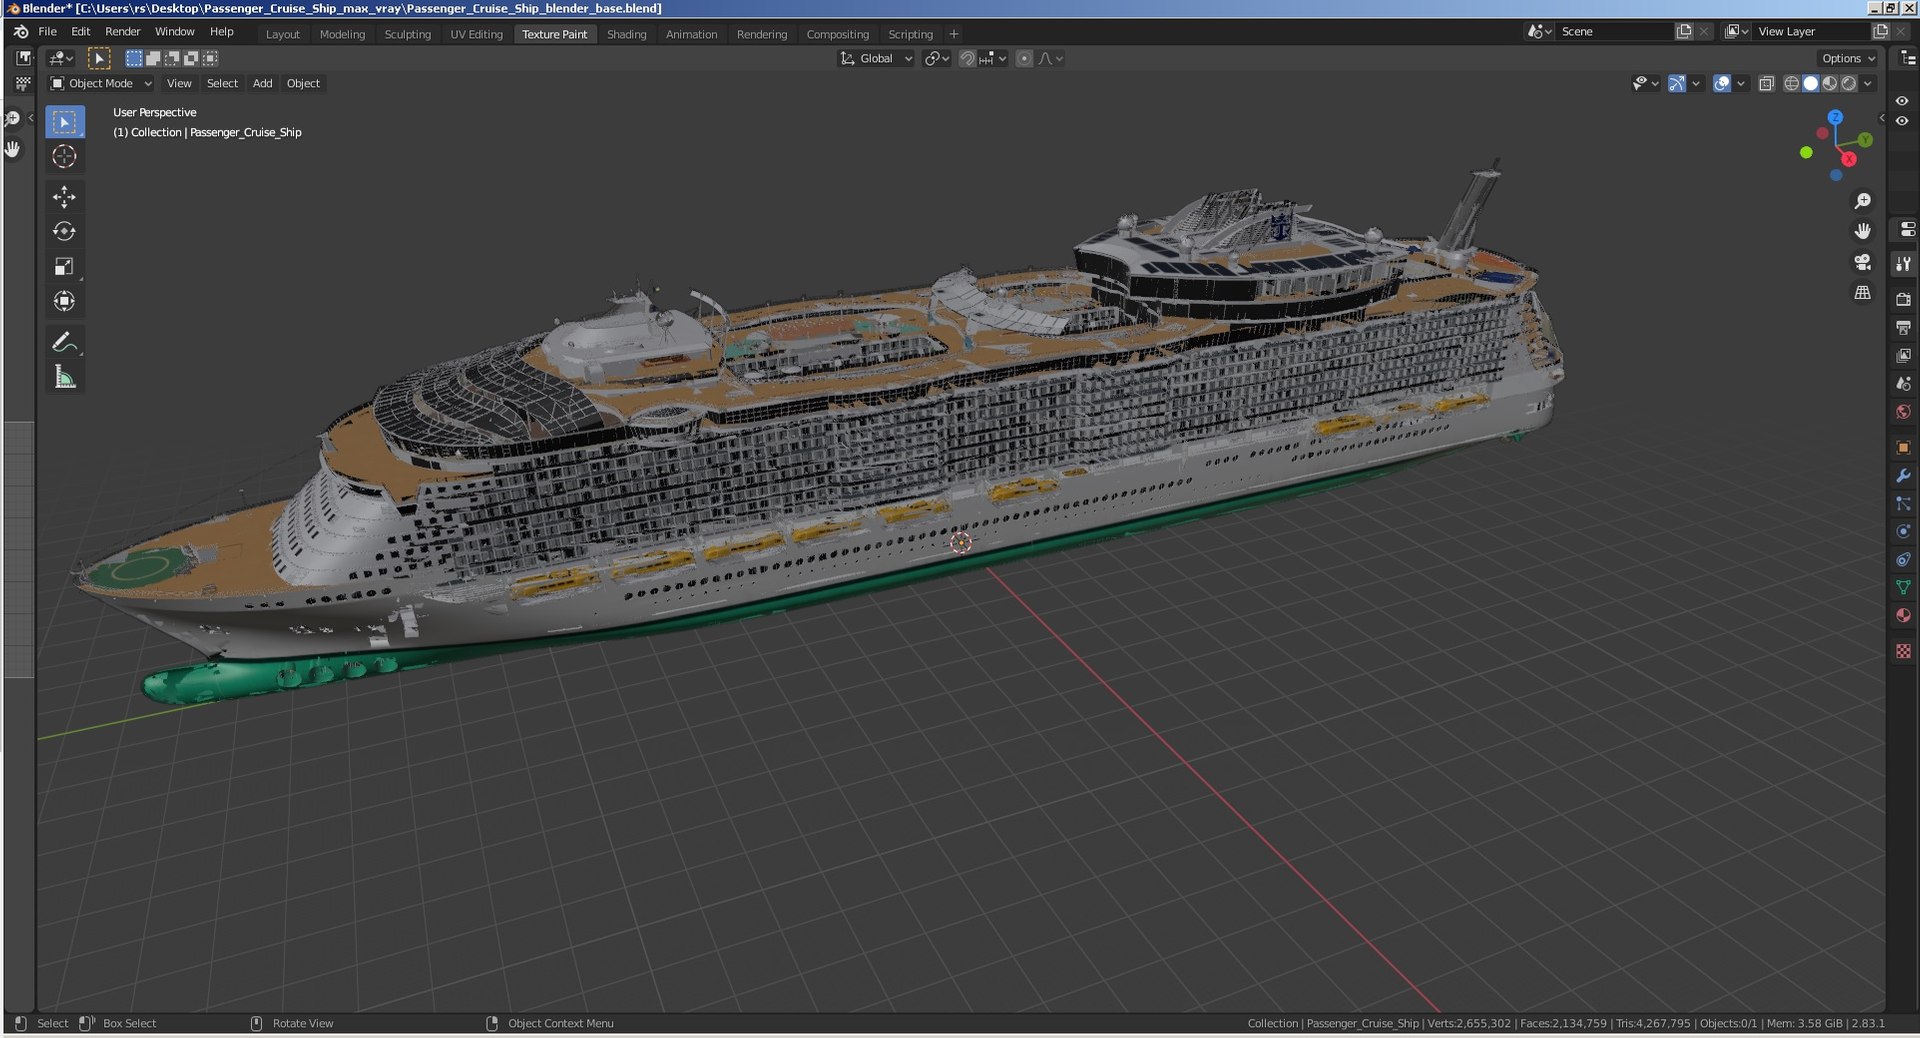Open the viewport Add menu
Image resolution: width=1920 pixels, height=1038 pixels.
click(262, 83)
